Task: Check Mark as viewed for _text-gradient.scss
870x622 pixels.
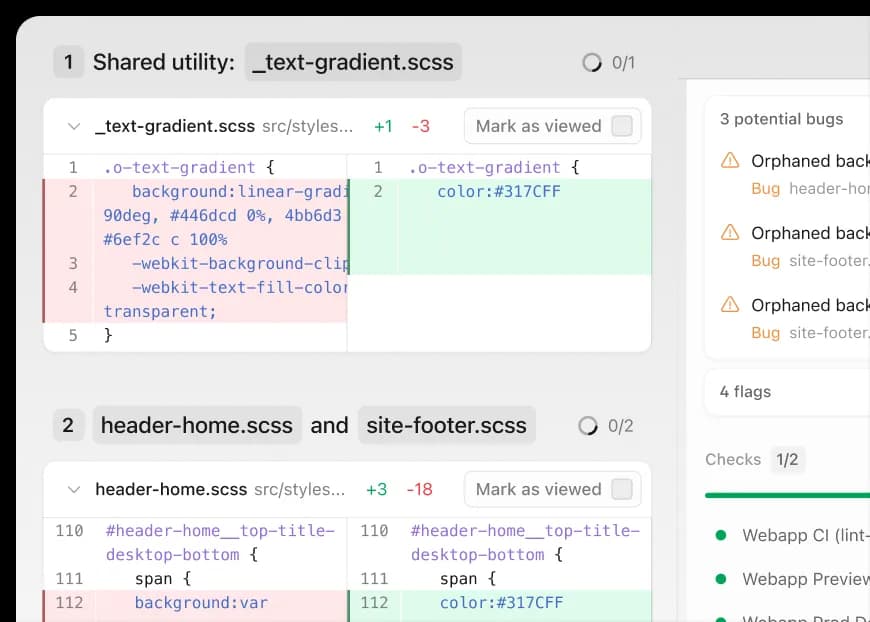Action: (x=621, y=126)
